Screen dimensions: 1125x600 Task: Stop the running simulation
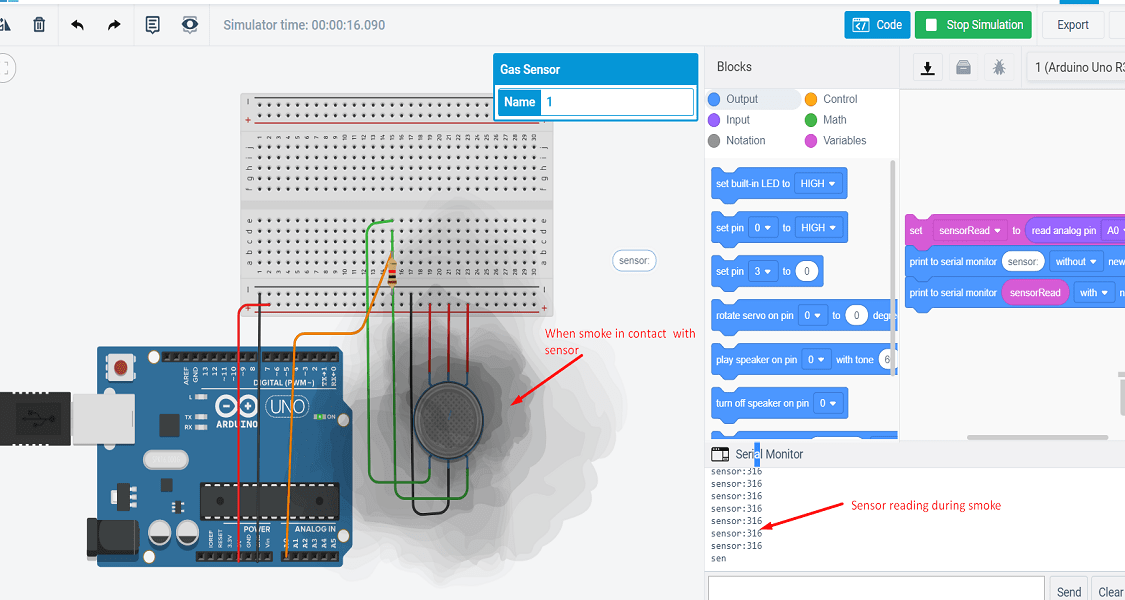tap(973, 25)
